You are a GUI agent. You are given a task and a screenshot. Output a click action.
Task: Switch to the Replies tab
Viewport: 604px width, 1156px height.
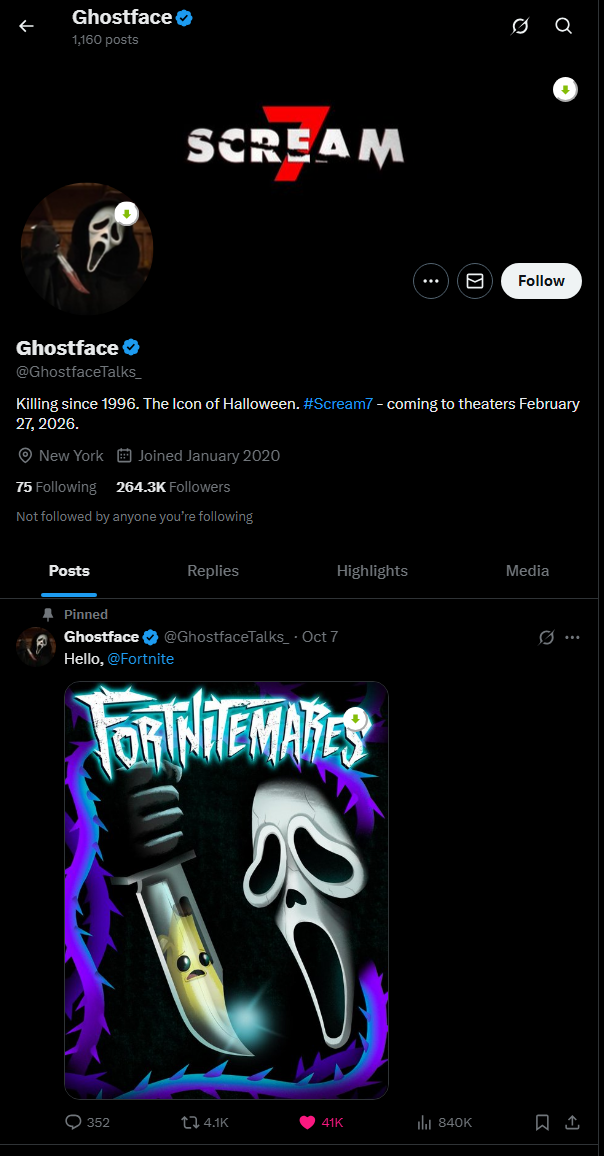click(x=213, y=571)
